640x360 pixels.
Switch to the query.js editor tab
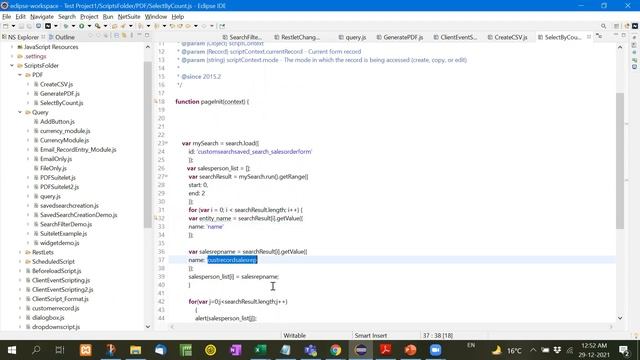[352, 37]
